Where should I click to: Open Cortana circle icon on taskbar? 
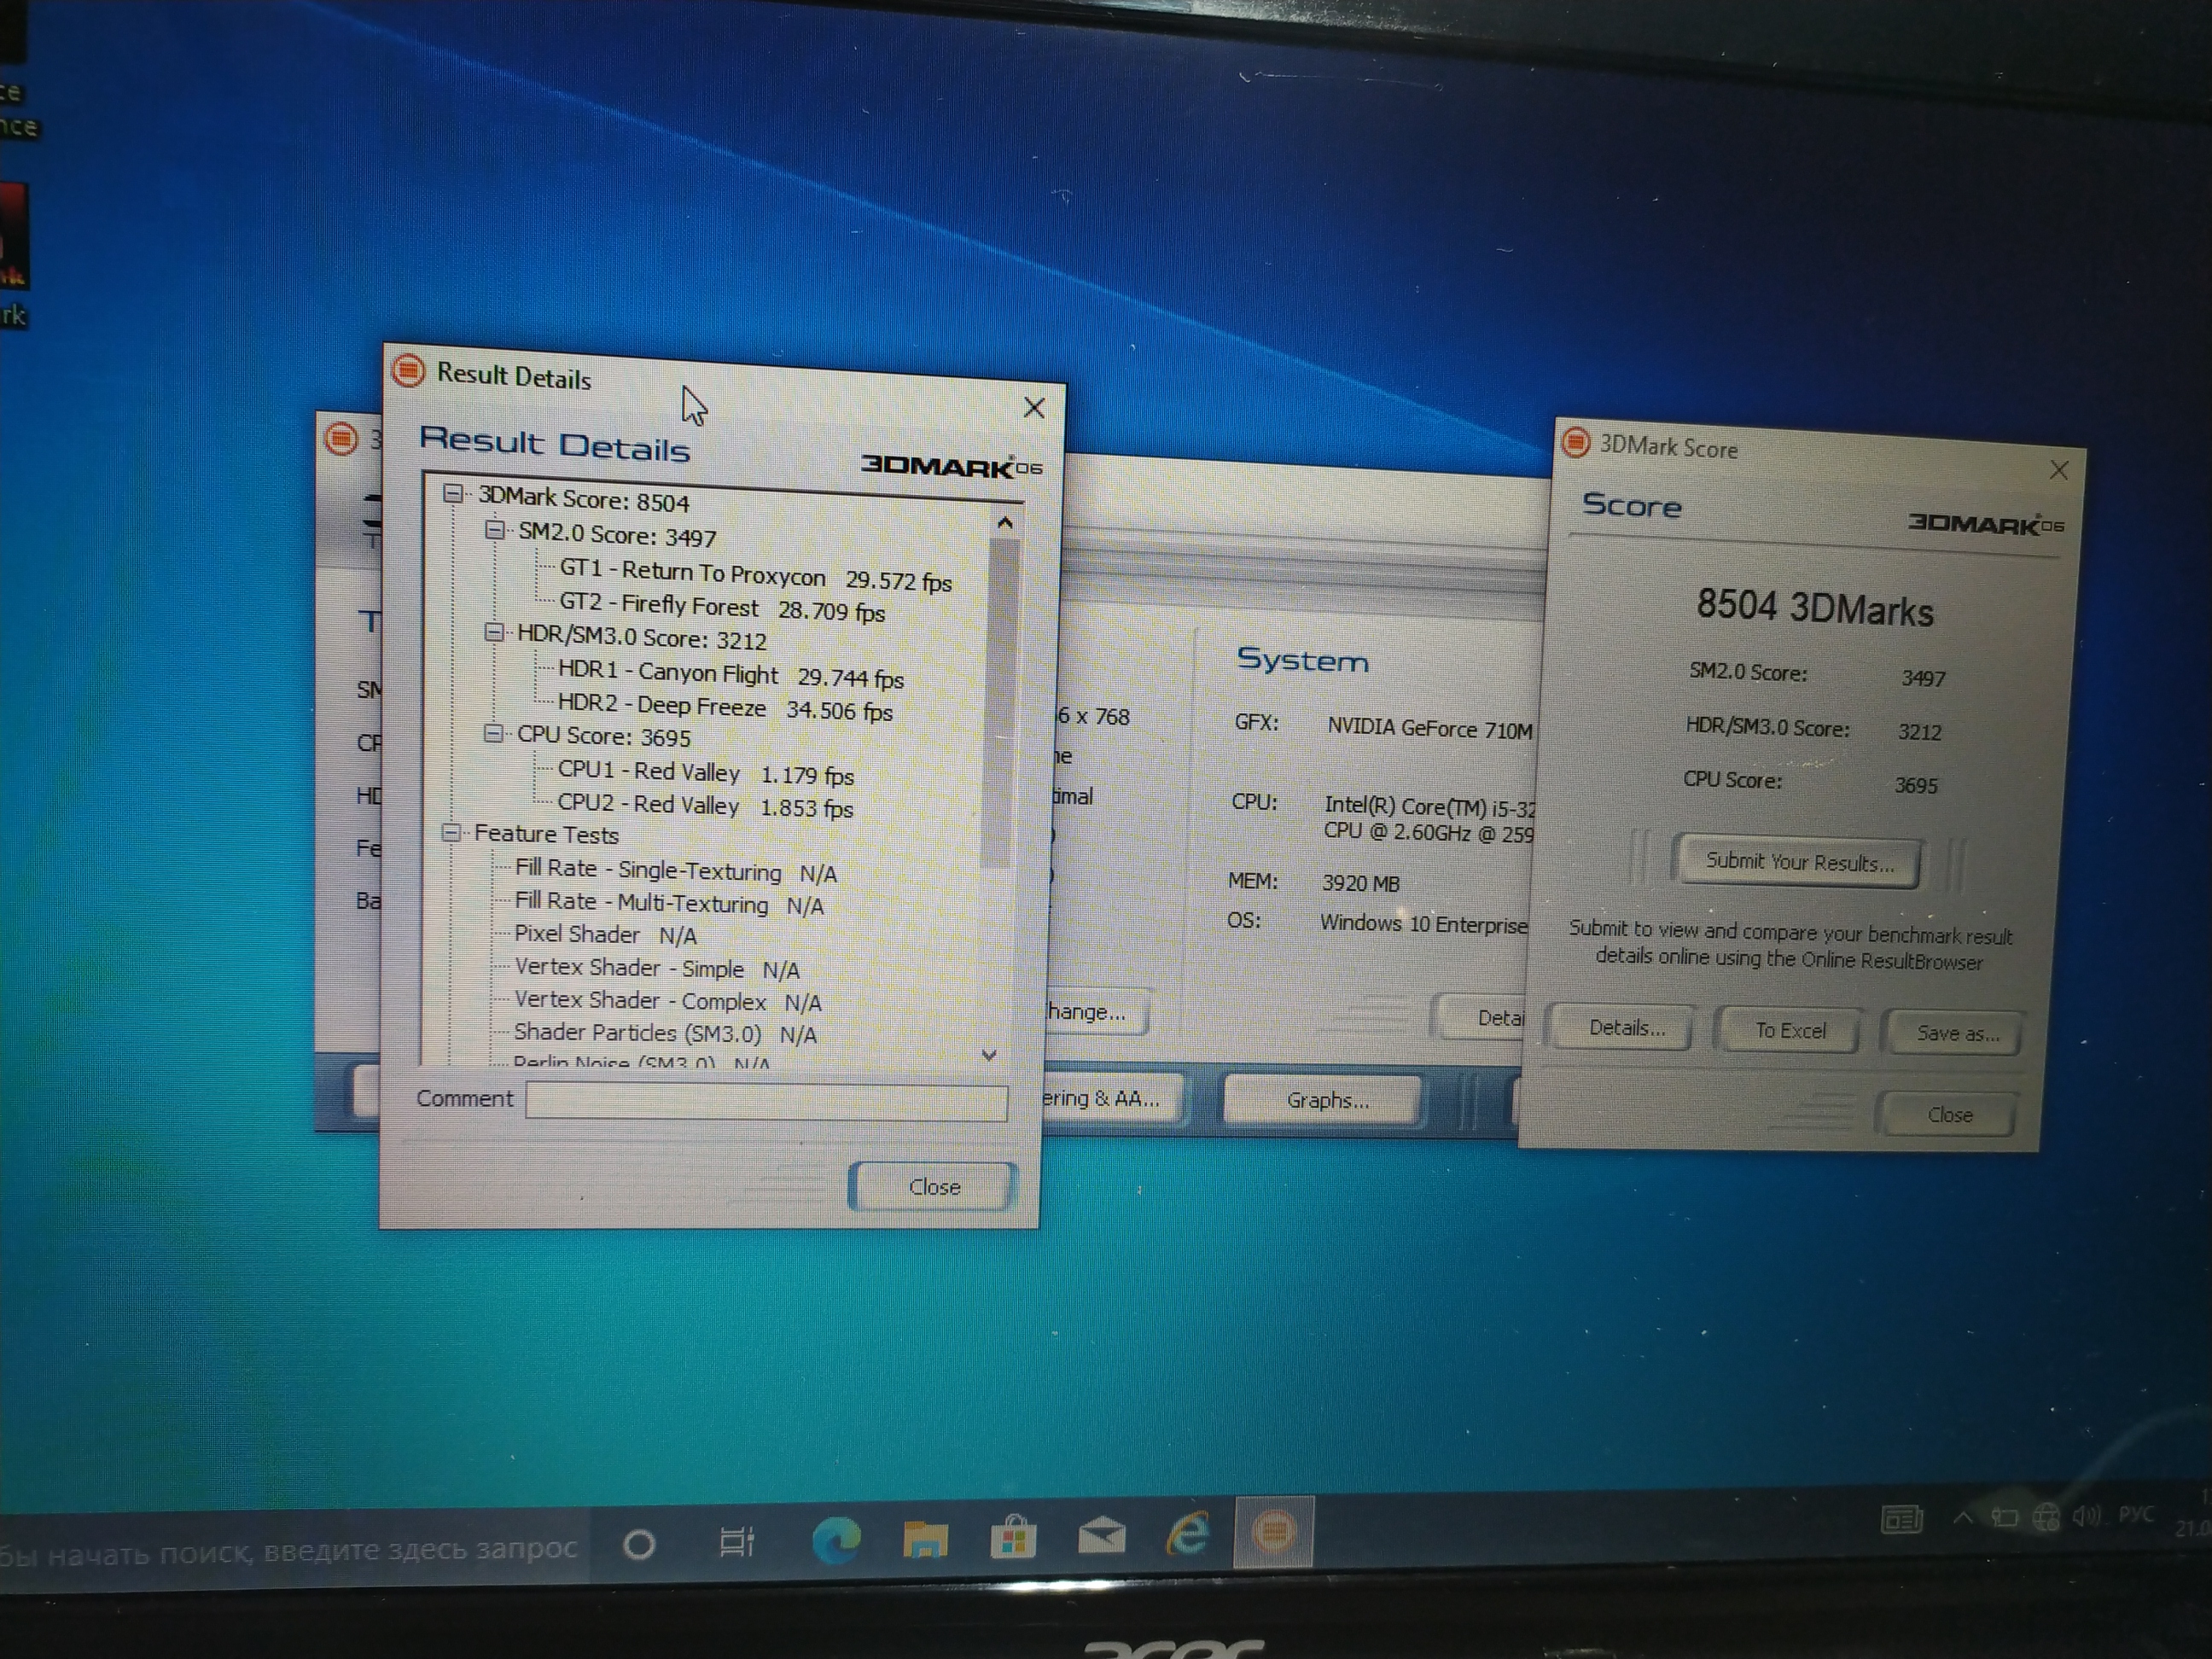point(639,1545)
